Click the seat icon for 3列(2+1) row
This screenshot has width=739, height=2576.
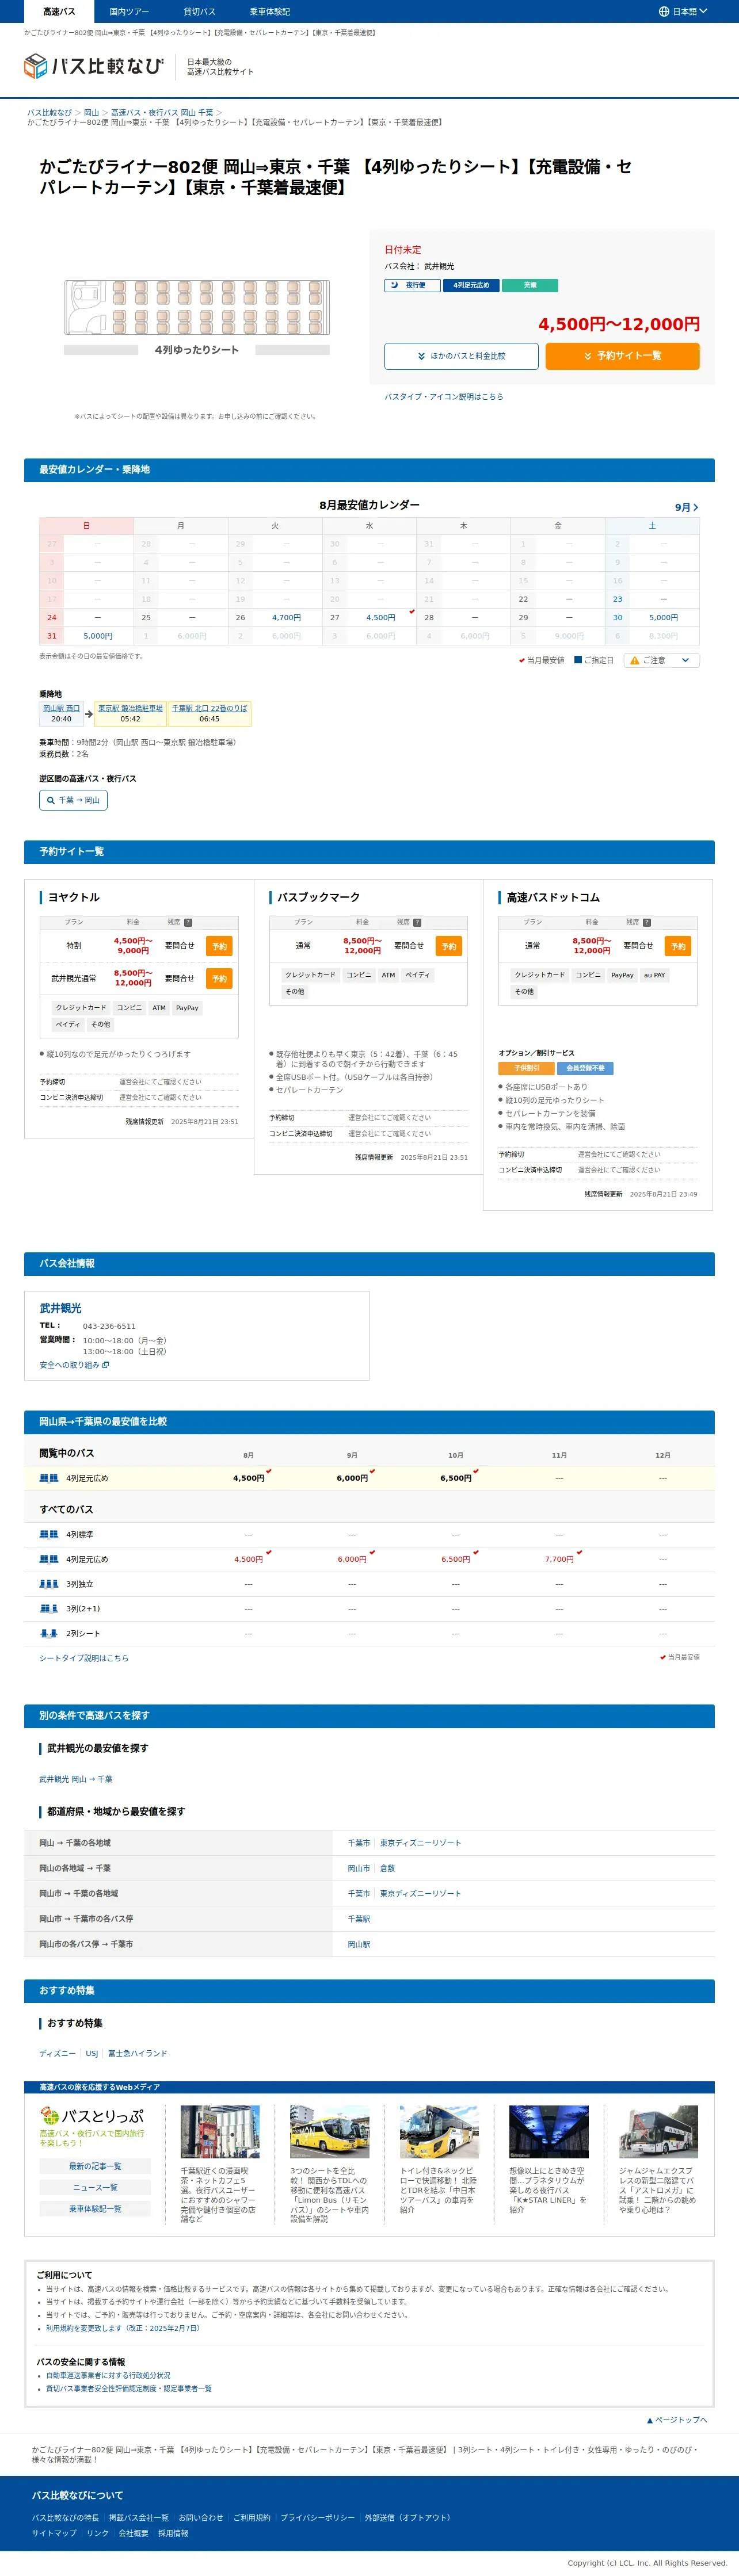pyautogui.click(x=48, y=1609)
